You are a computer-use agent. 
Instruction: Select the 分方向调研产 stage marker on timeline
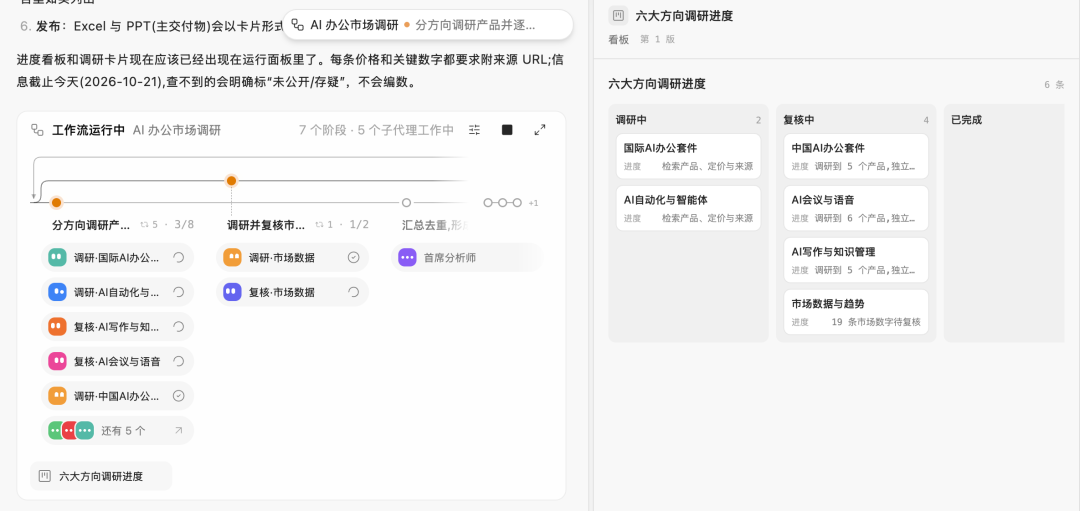[x=56, y=202]
